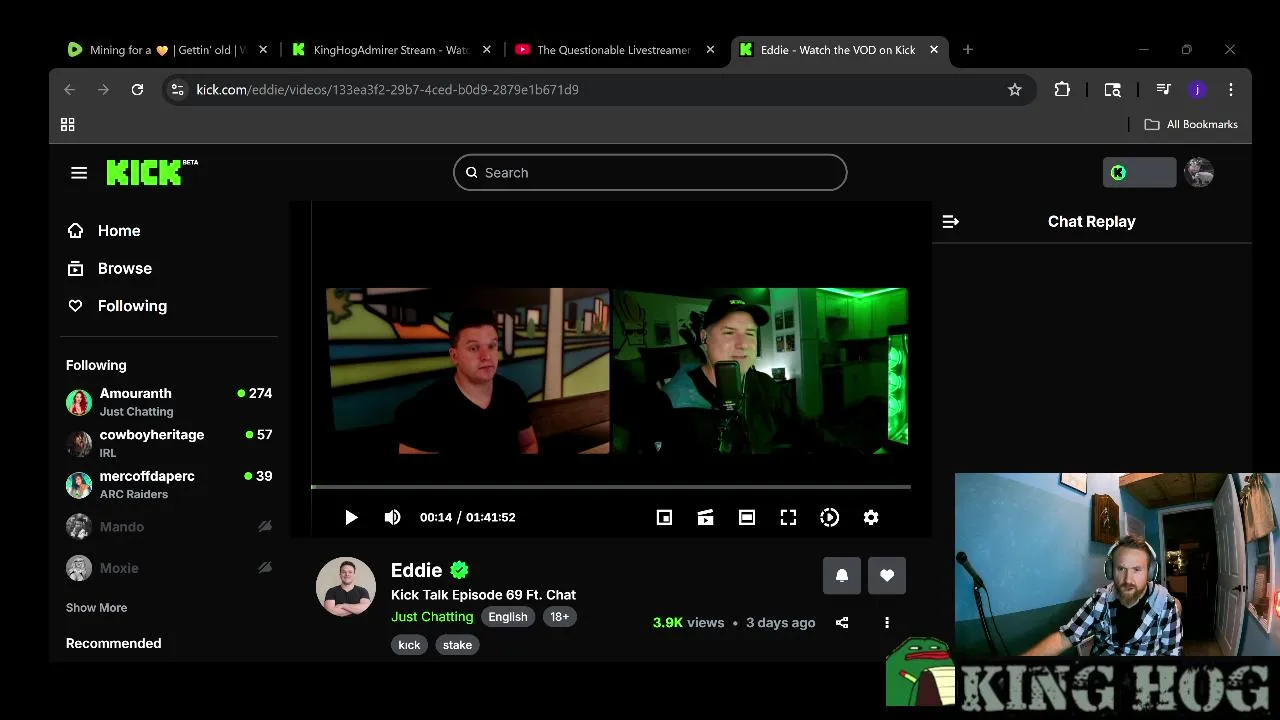Click the kick tag
Viewport: 1280px width, 720px height.
pos(409,645)
